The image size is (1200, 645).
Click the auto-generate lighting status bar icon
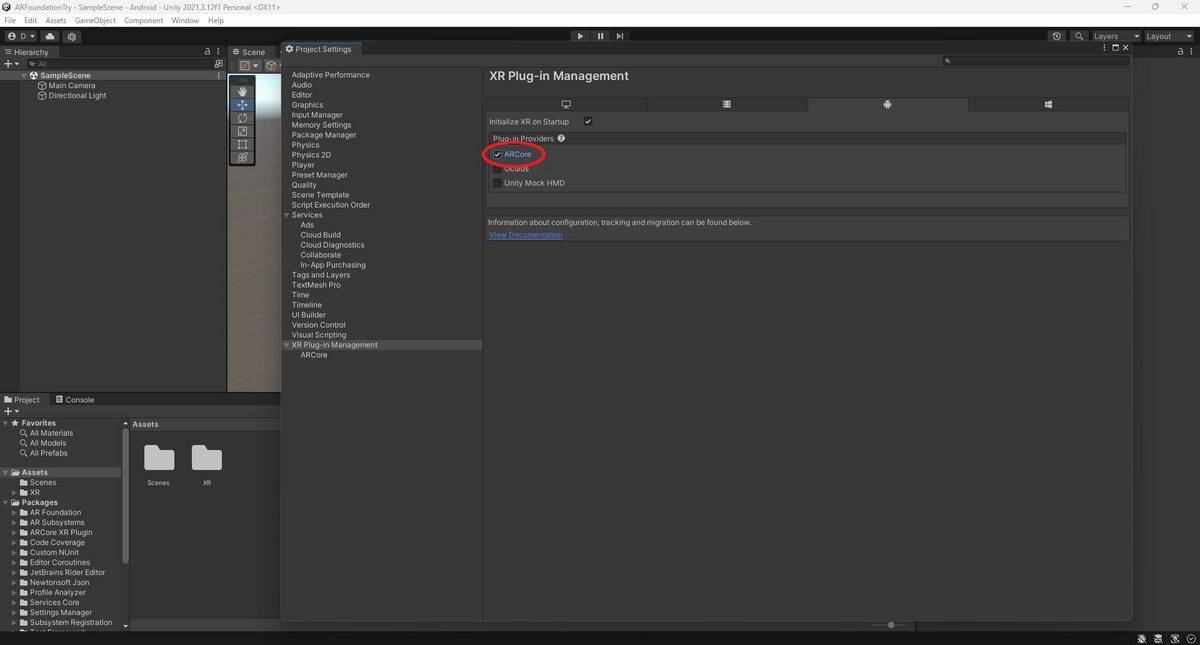(1175, 638)
